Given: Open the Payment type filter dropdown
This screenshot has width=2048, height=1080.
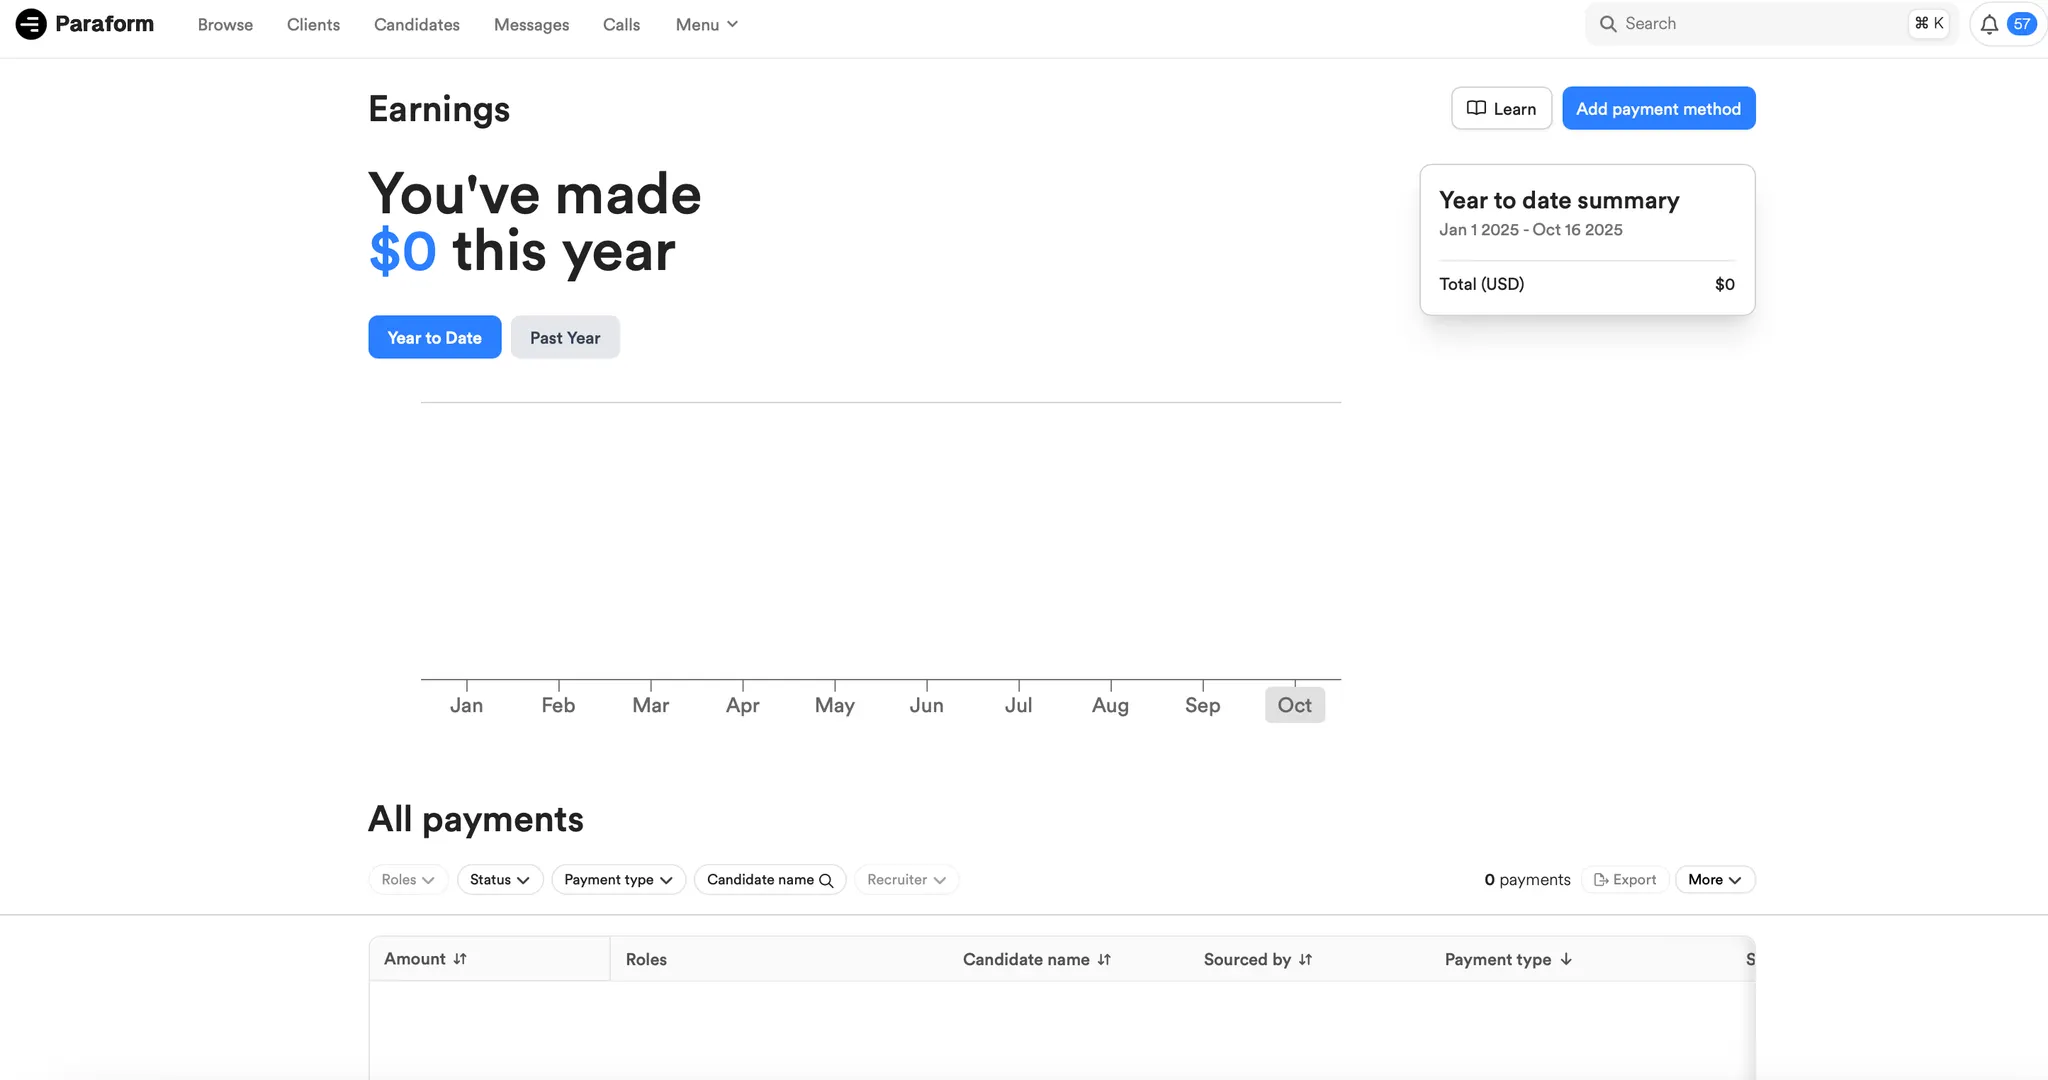Looking at the screenshot, I should 618,880.
